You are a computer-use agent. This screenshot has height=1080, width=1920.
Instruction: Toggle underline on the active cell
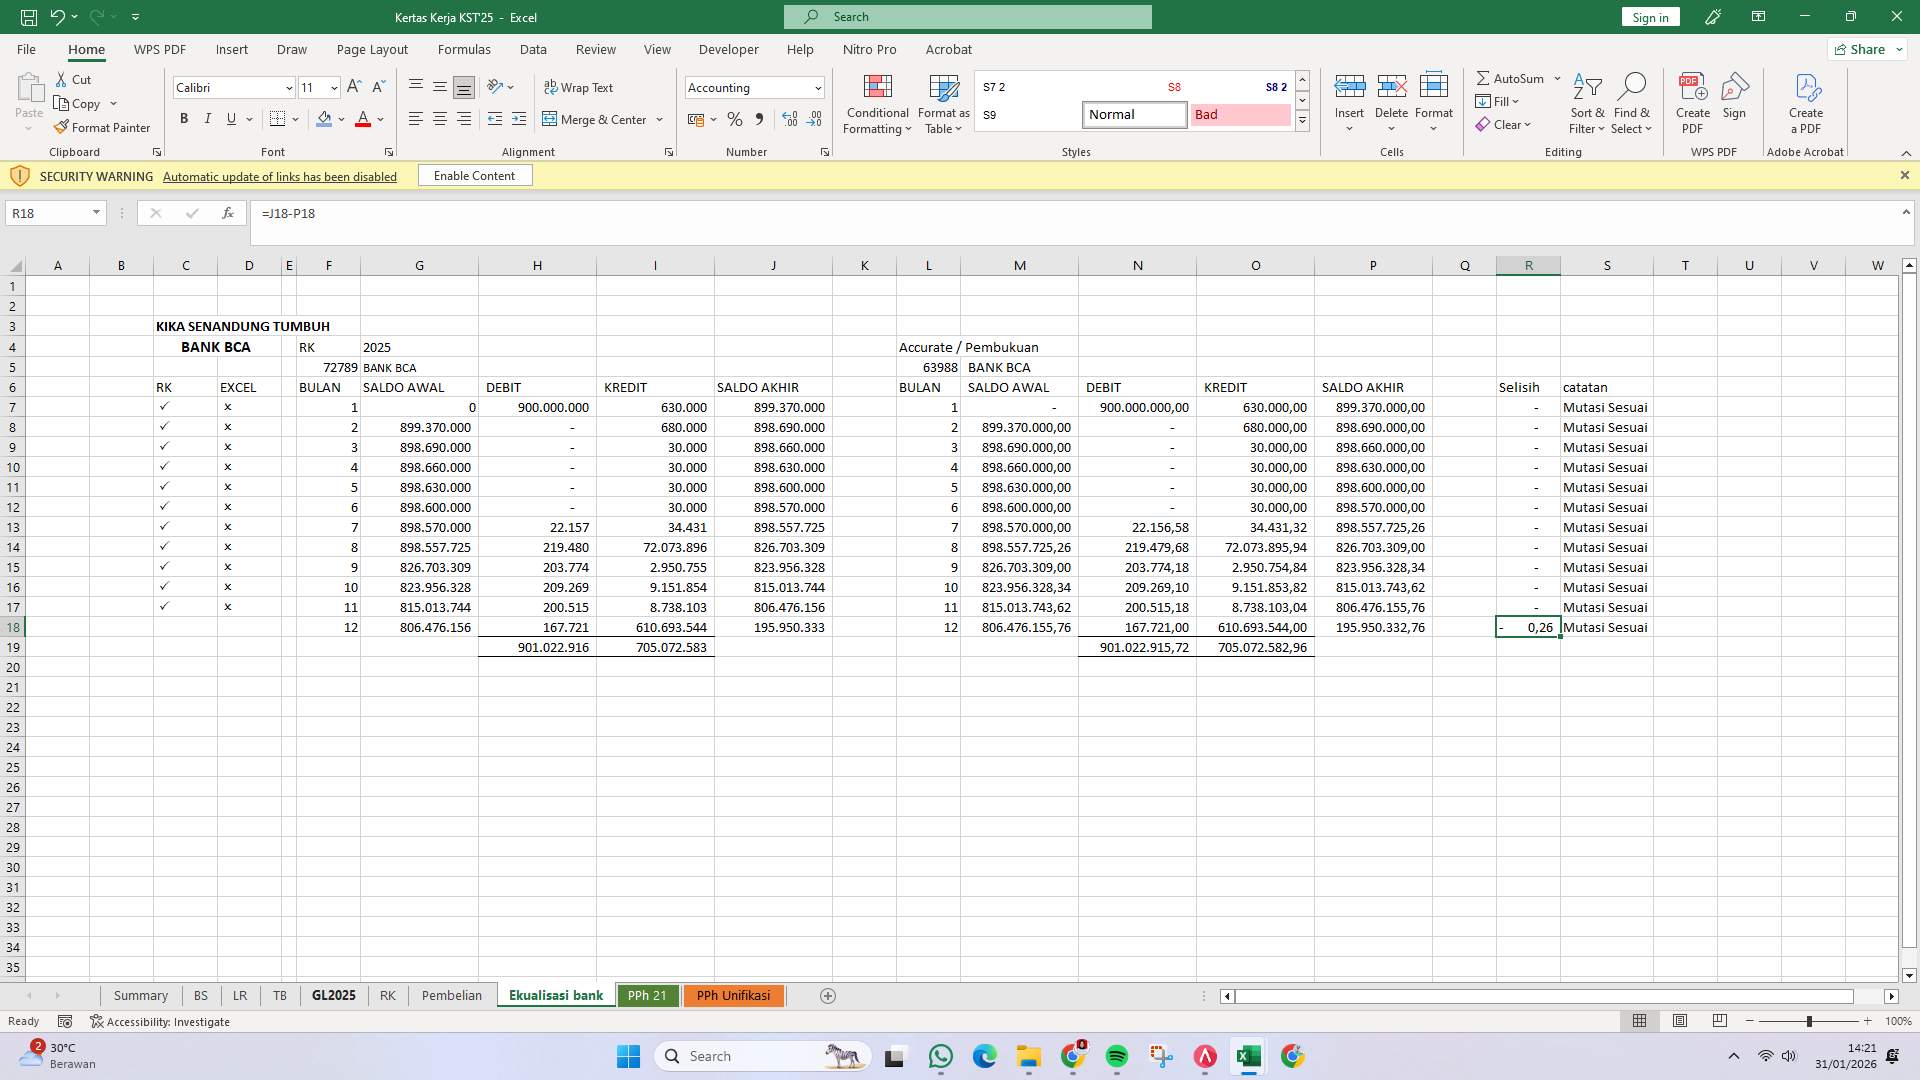pyautogui.click(x=230, y=119)
